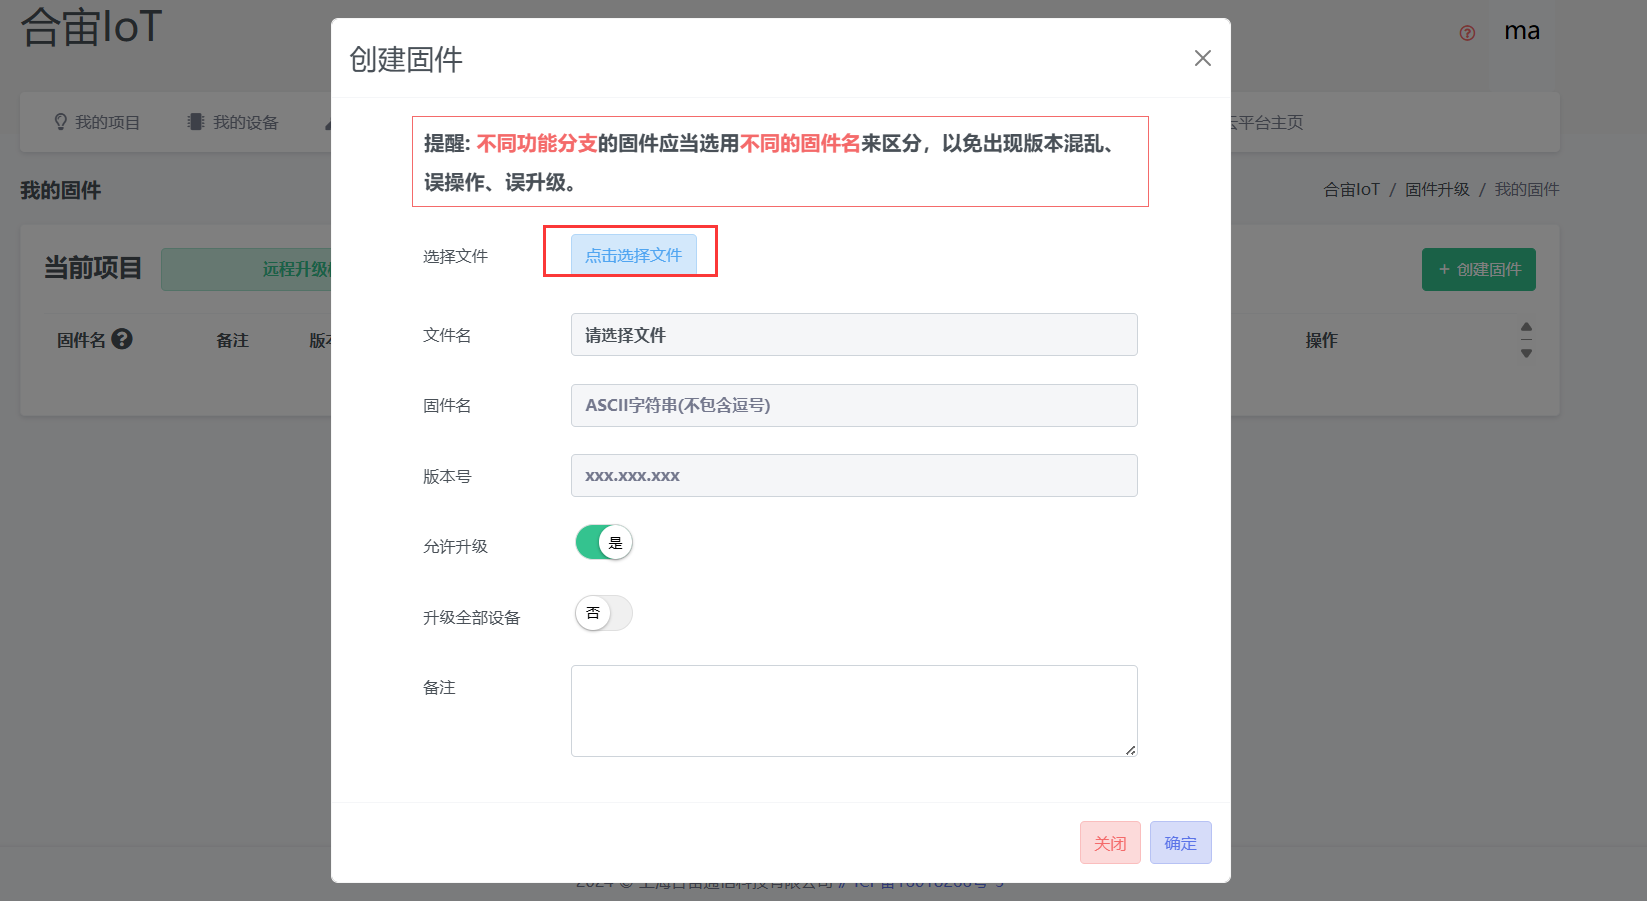
Task: Toggle the 允许升级 switch
Action: pyautogui.click(x=604, y=542)
